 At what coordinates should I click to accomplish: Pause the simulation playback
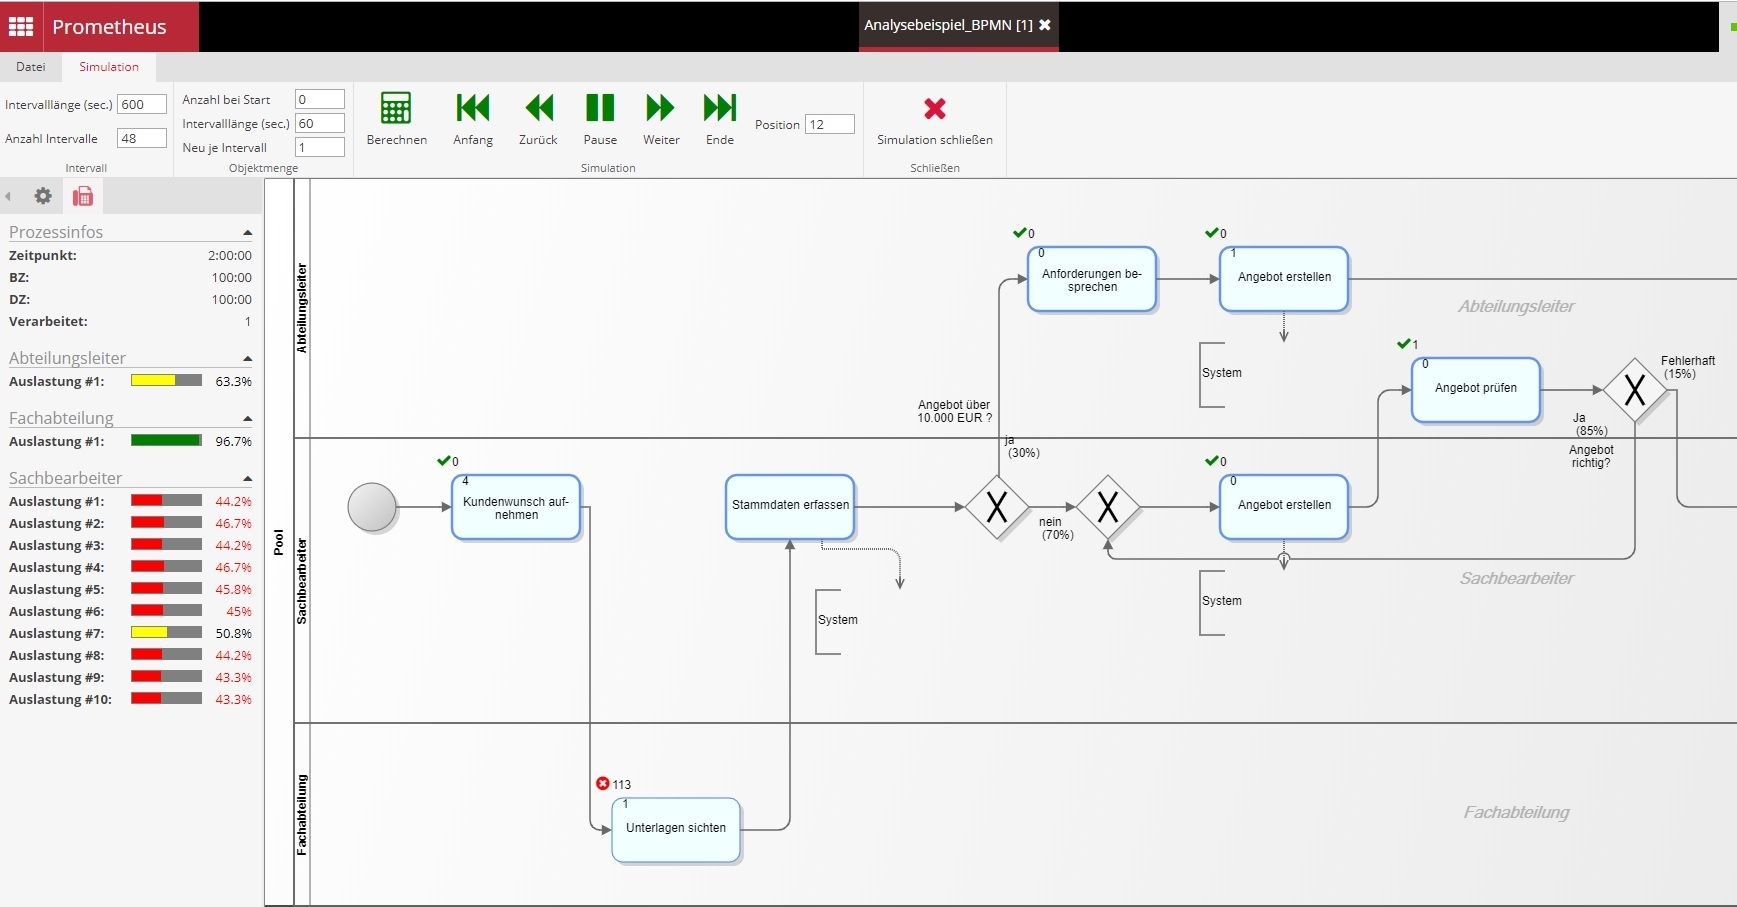[x=599, y=108]
